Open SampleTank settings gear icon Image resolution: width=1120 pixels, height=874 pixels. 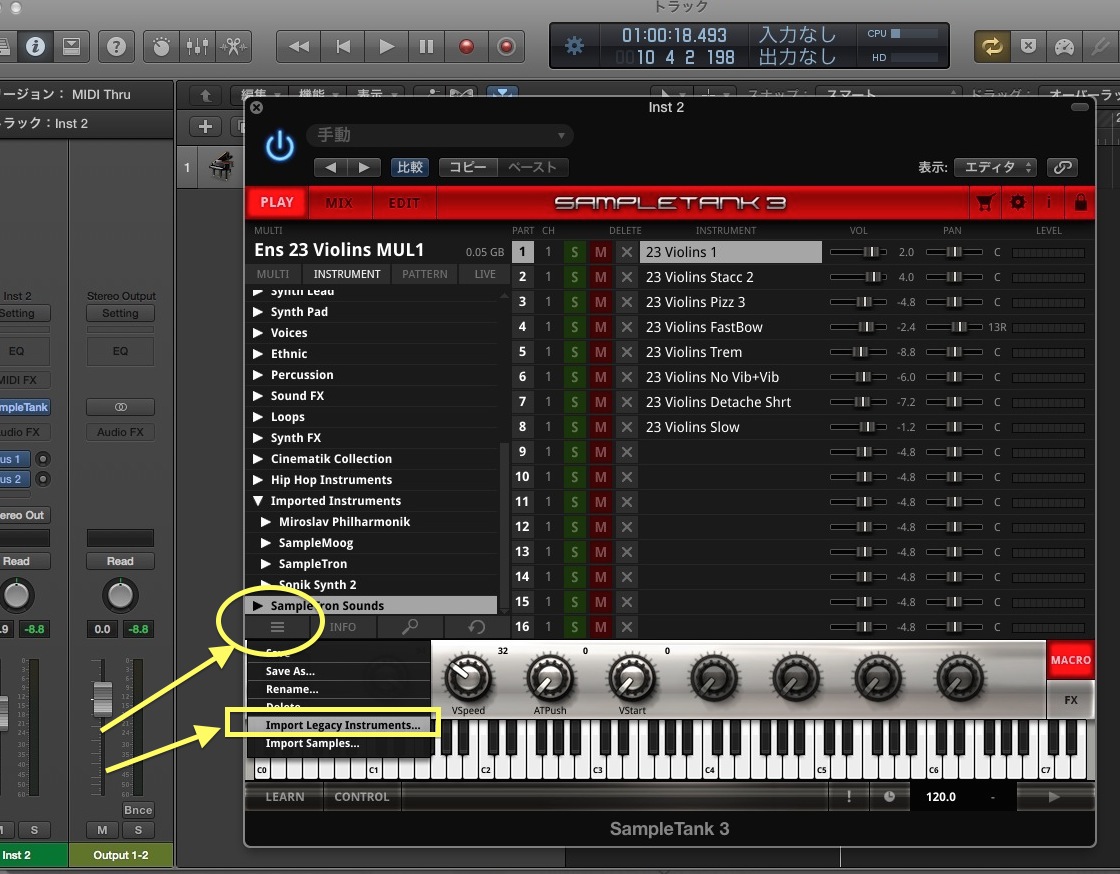pyautogui.click(x=1018, y=203)
